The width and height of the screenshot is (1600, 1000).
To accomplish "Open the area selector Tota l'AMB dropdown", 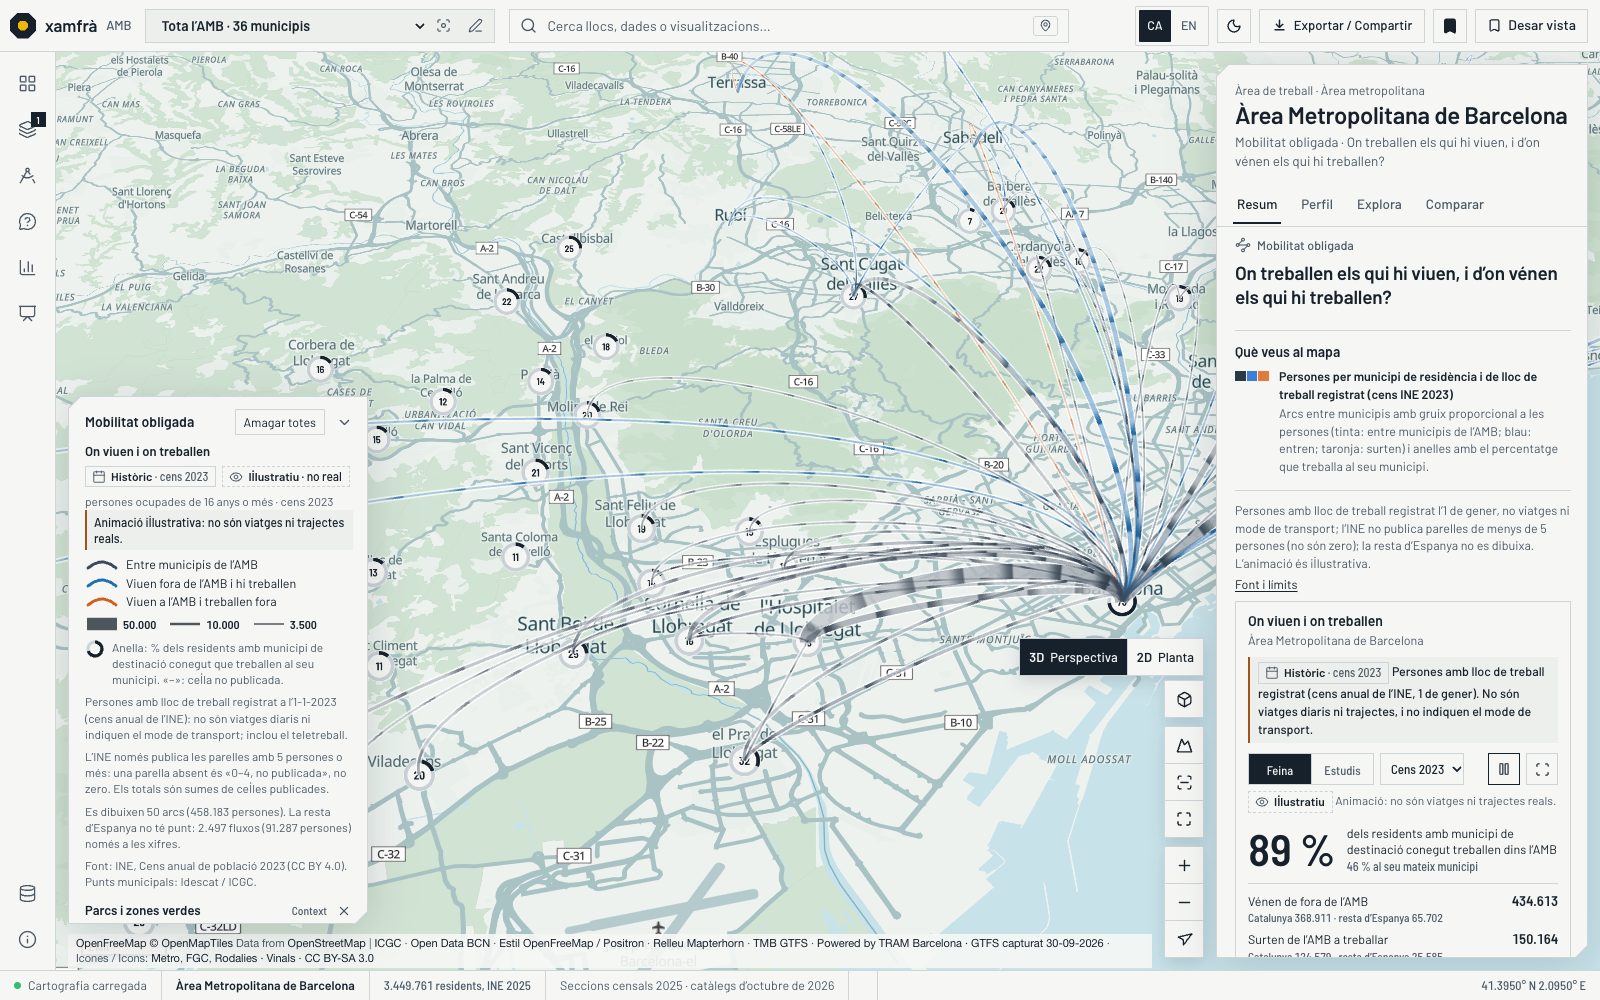I will click(x=291, y=26).
